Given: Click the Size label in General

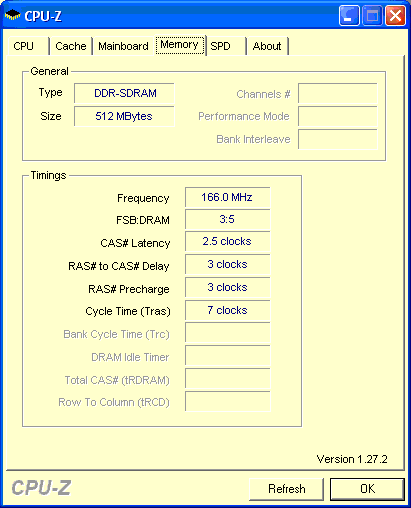Looking at the screenshot, I should pos(51,116).
